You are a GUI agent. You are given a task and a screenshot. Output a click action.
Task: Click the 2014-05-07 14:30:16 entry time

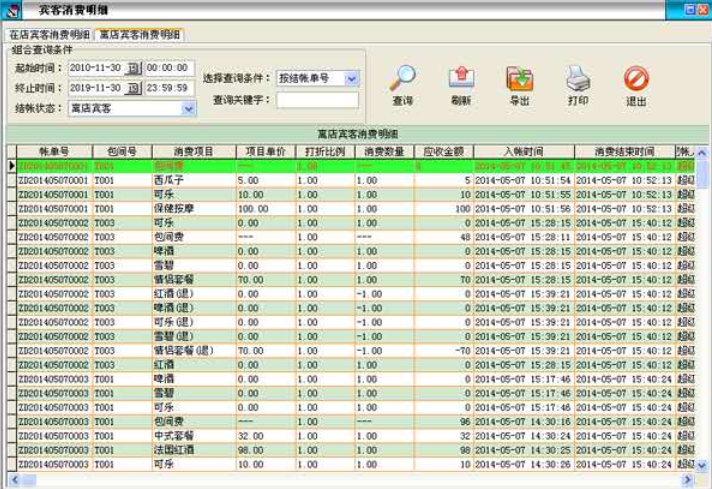524,422
